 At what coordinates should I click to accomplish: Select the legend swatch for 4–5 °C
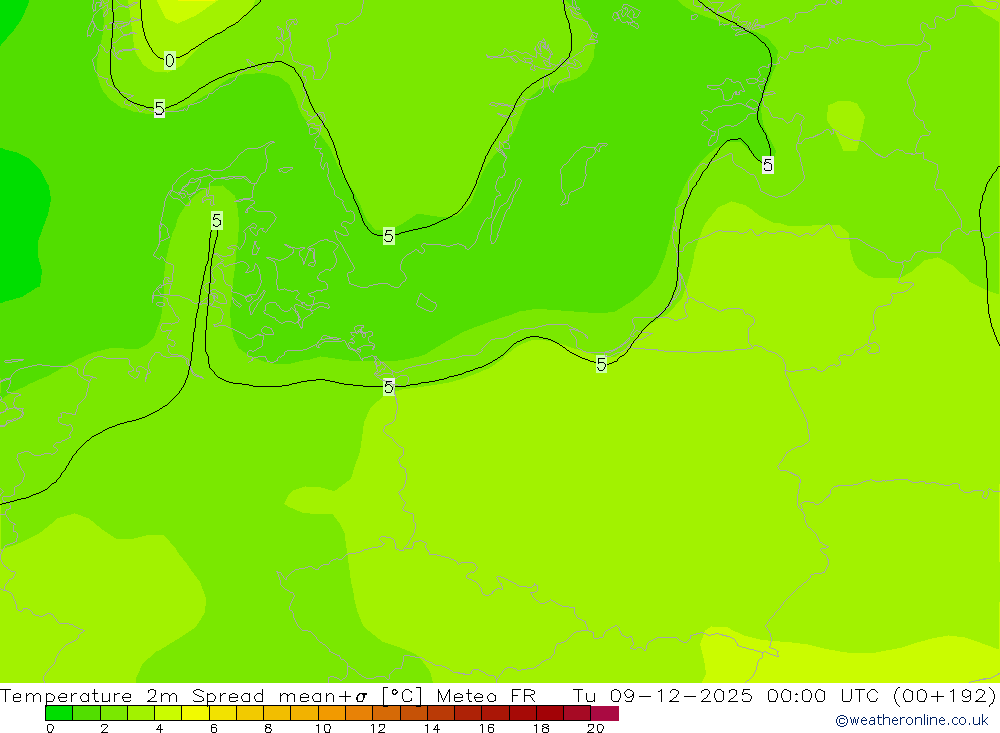pos(168,713)
